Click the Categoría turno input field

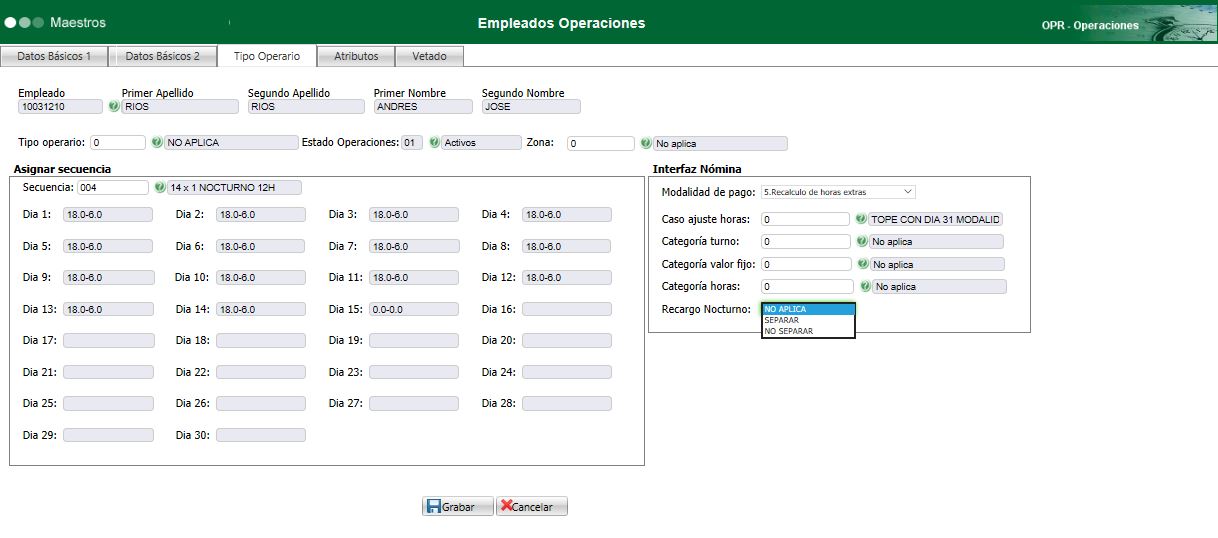coord(805,241)
